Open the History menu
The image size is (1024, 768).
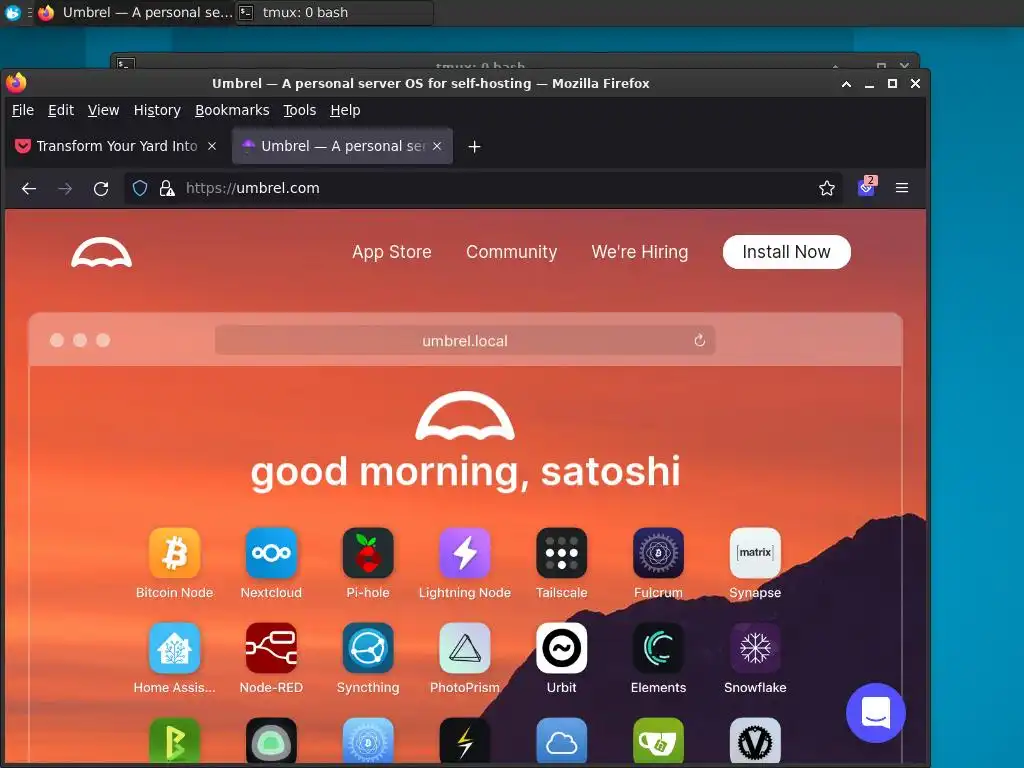(x=157, y=110)
